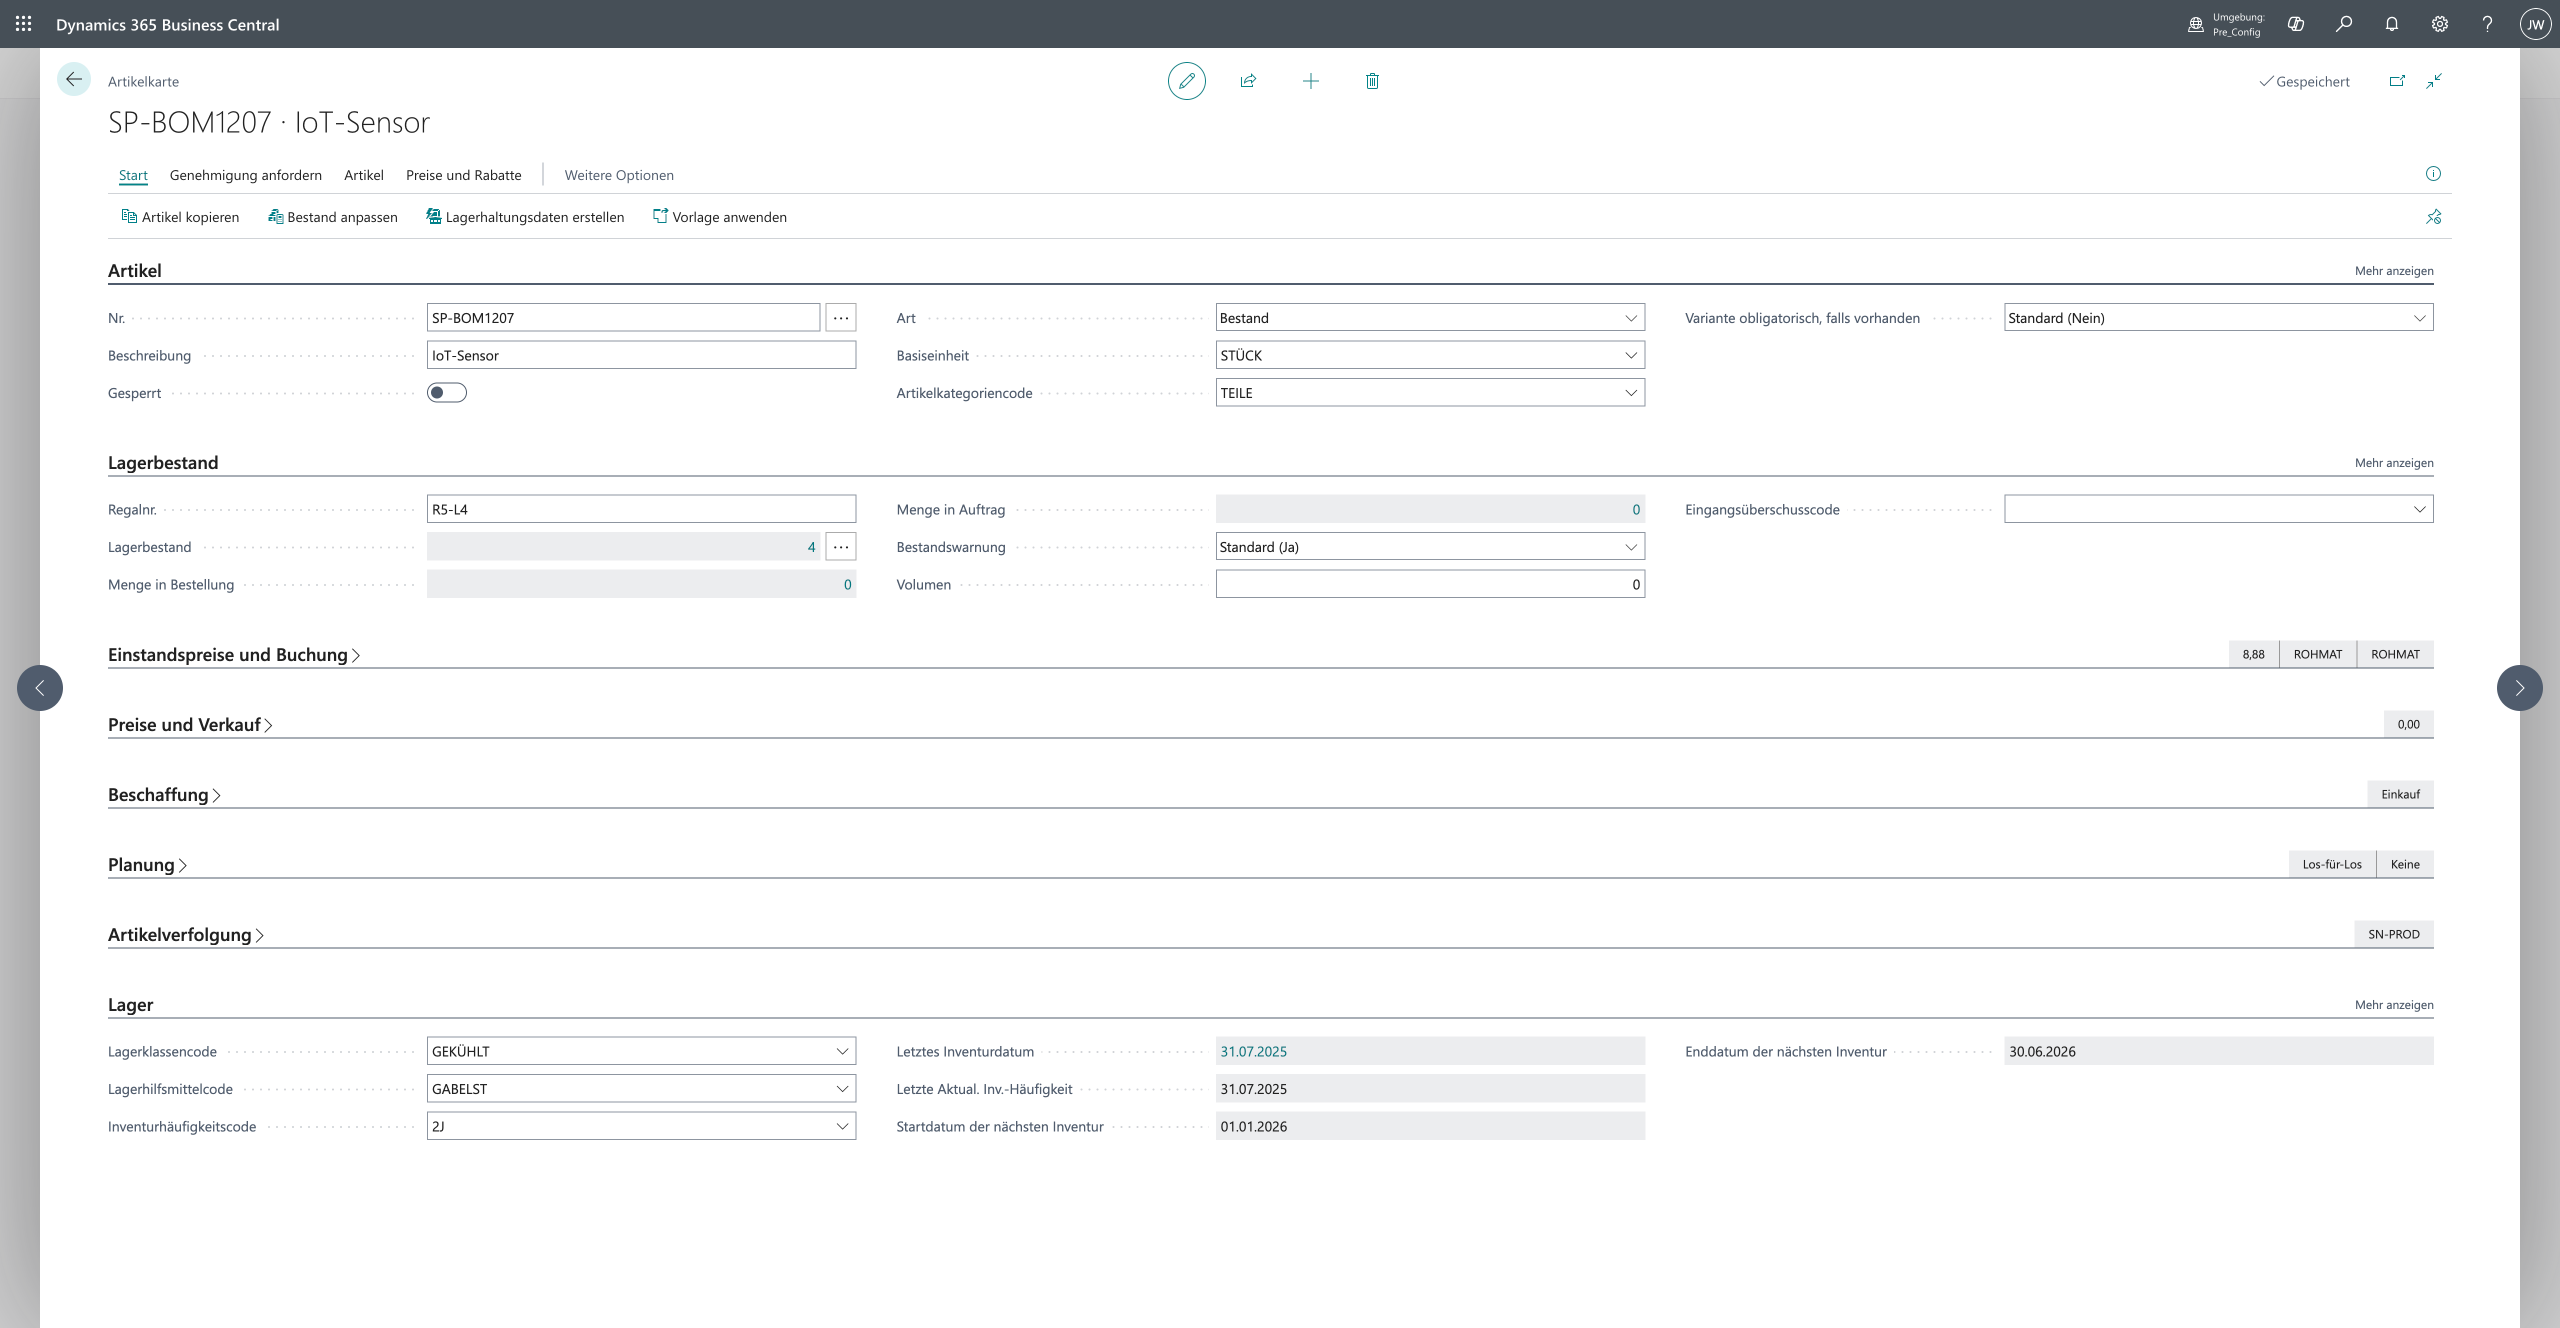Open the Basiseinheit dropdown
This screenshot has height=1328, width=2560.
click(1630, 355)
